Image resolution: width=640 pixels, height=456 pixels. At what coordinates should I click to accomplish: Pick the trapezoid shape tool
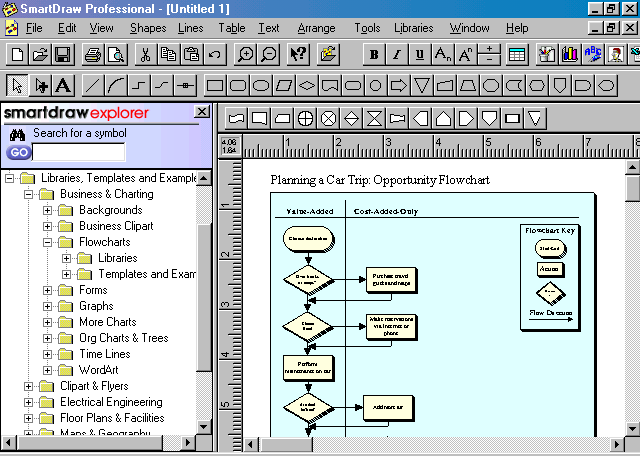coord(467,86)
